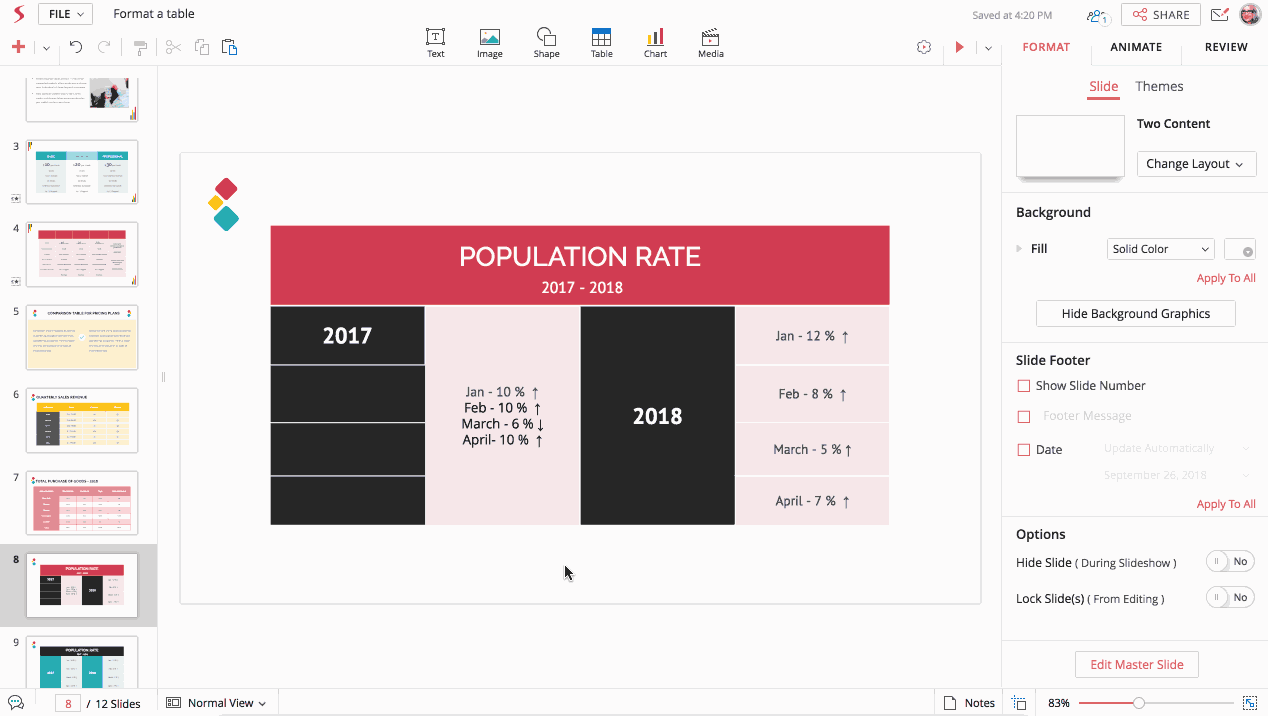Select slide 5 thumbnail
The image size is (1268, 716).
pos(82,337)
